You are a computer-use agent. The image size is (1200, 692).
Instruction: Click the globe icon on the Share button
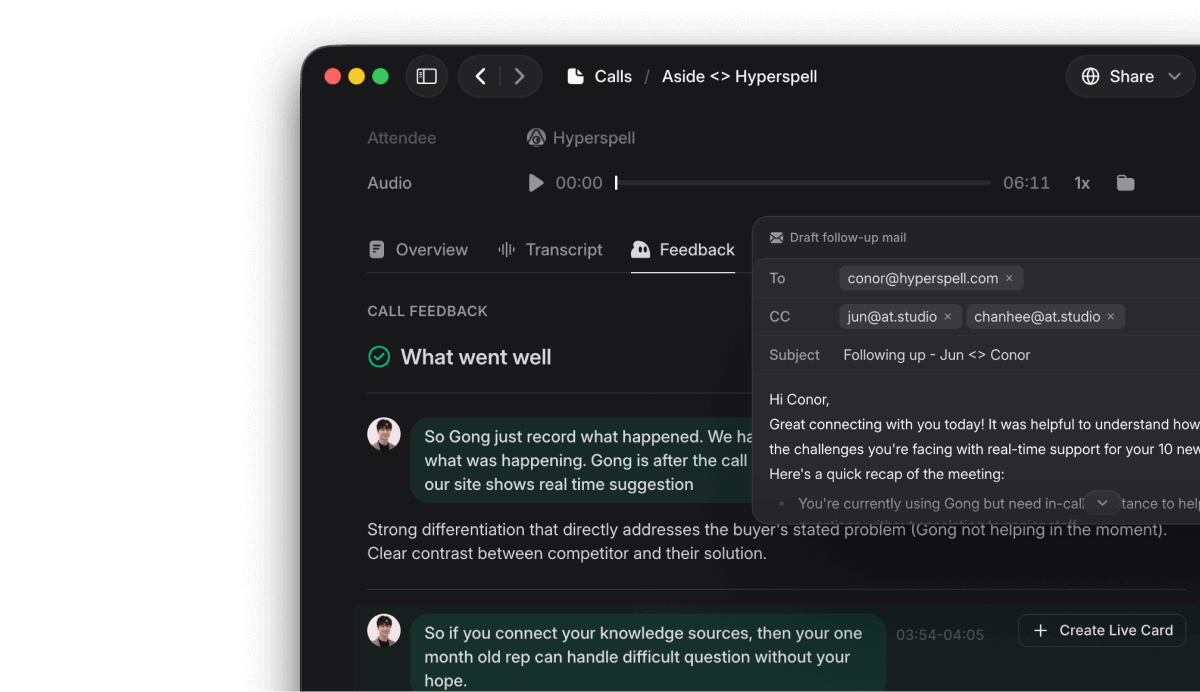click(x=1090, y=76)
